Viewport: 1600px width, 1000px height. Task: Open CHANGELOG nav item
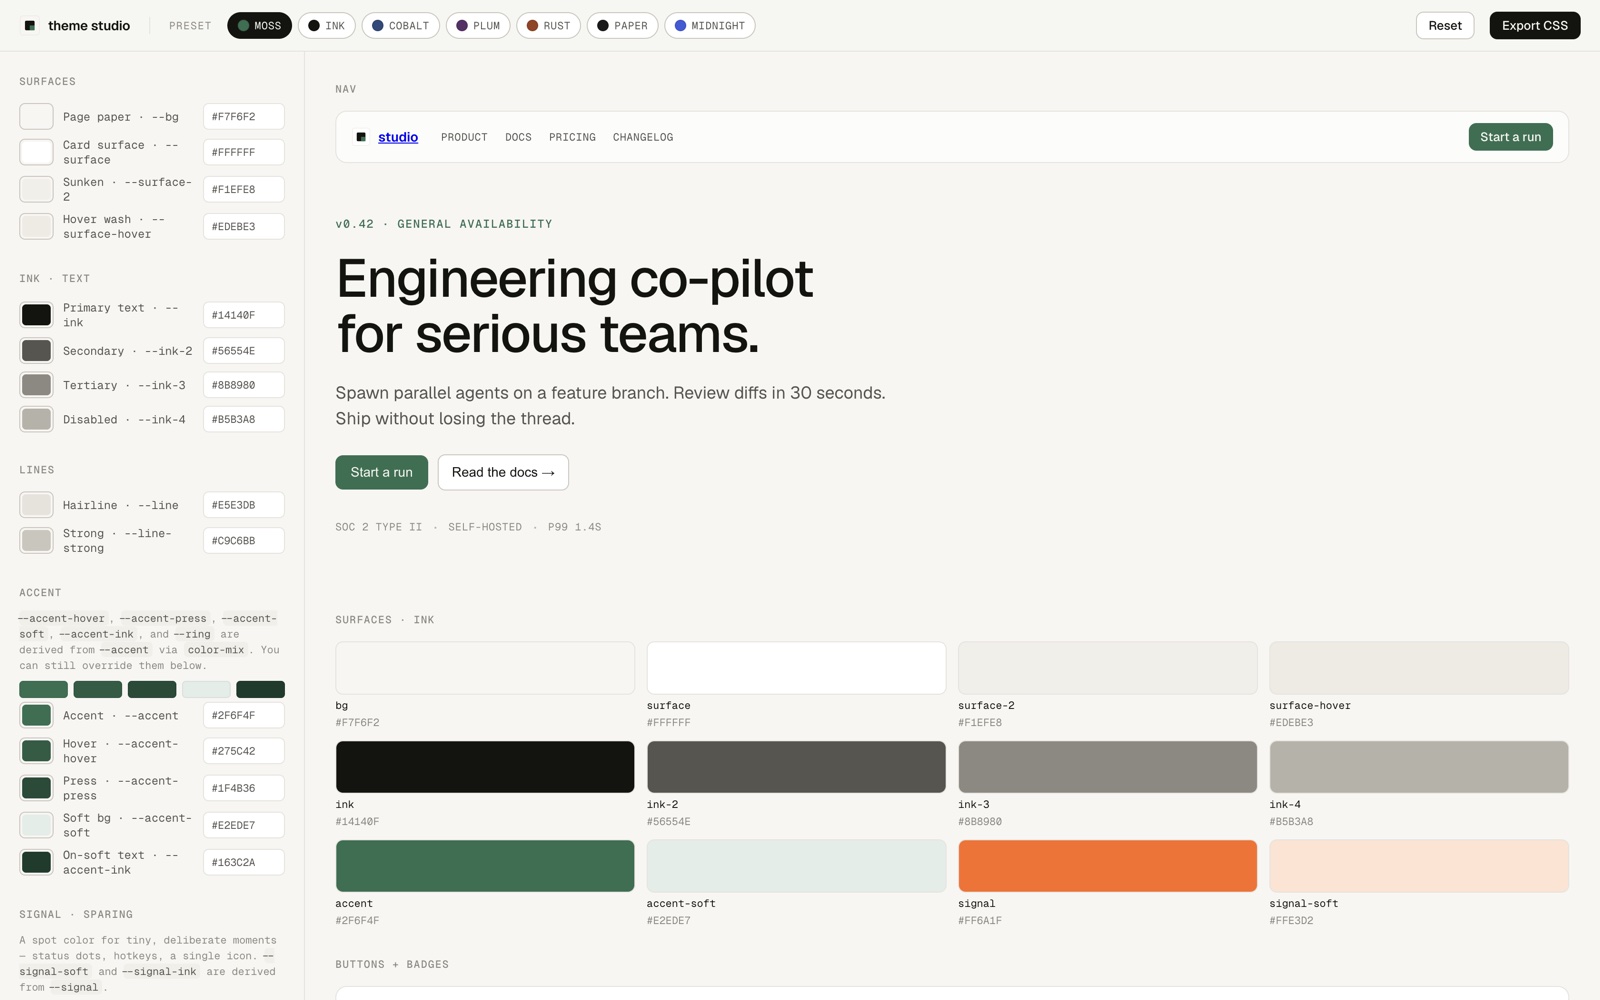(x=643, y=137)
